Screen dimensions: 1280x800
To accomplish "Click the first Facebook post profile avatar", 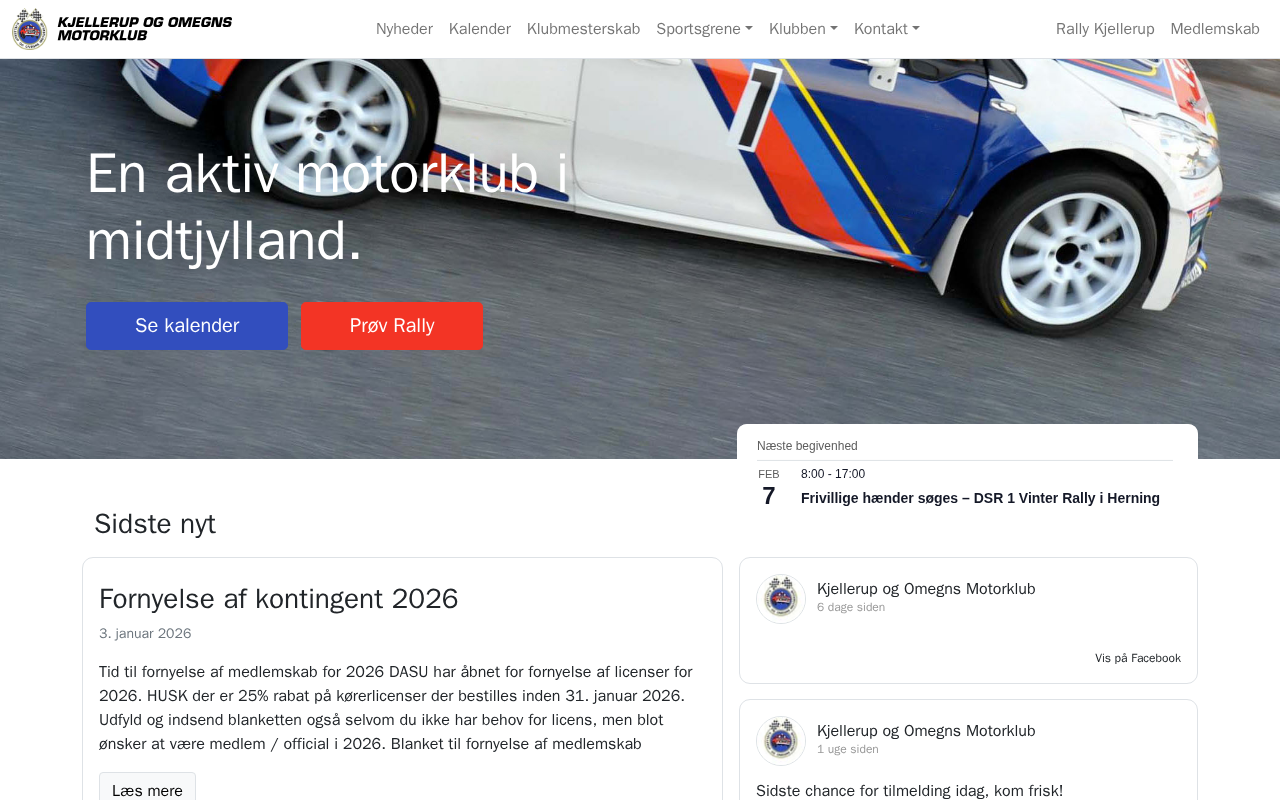I will pyautogui.click(x=781, y=599).
